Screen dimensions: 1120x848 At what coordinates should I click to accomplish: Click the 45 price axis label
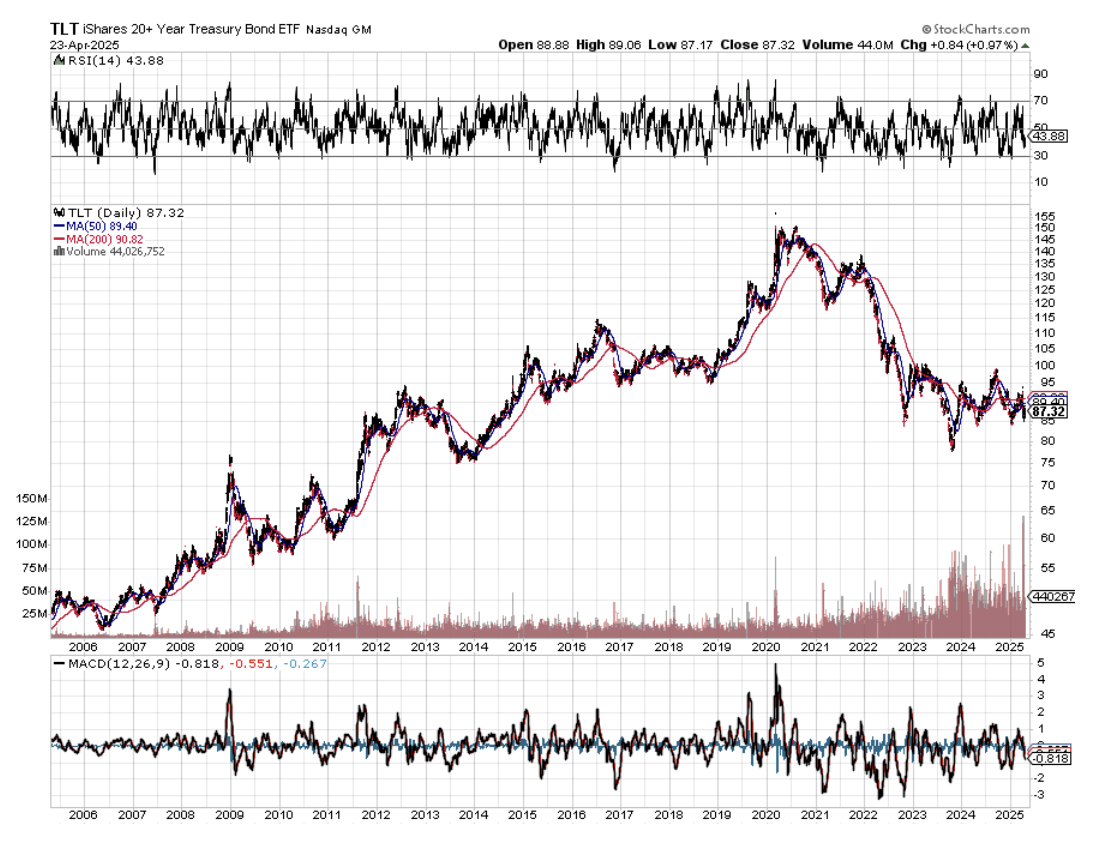(1048, 634)
